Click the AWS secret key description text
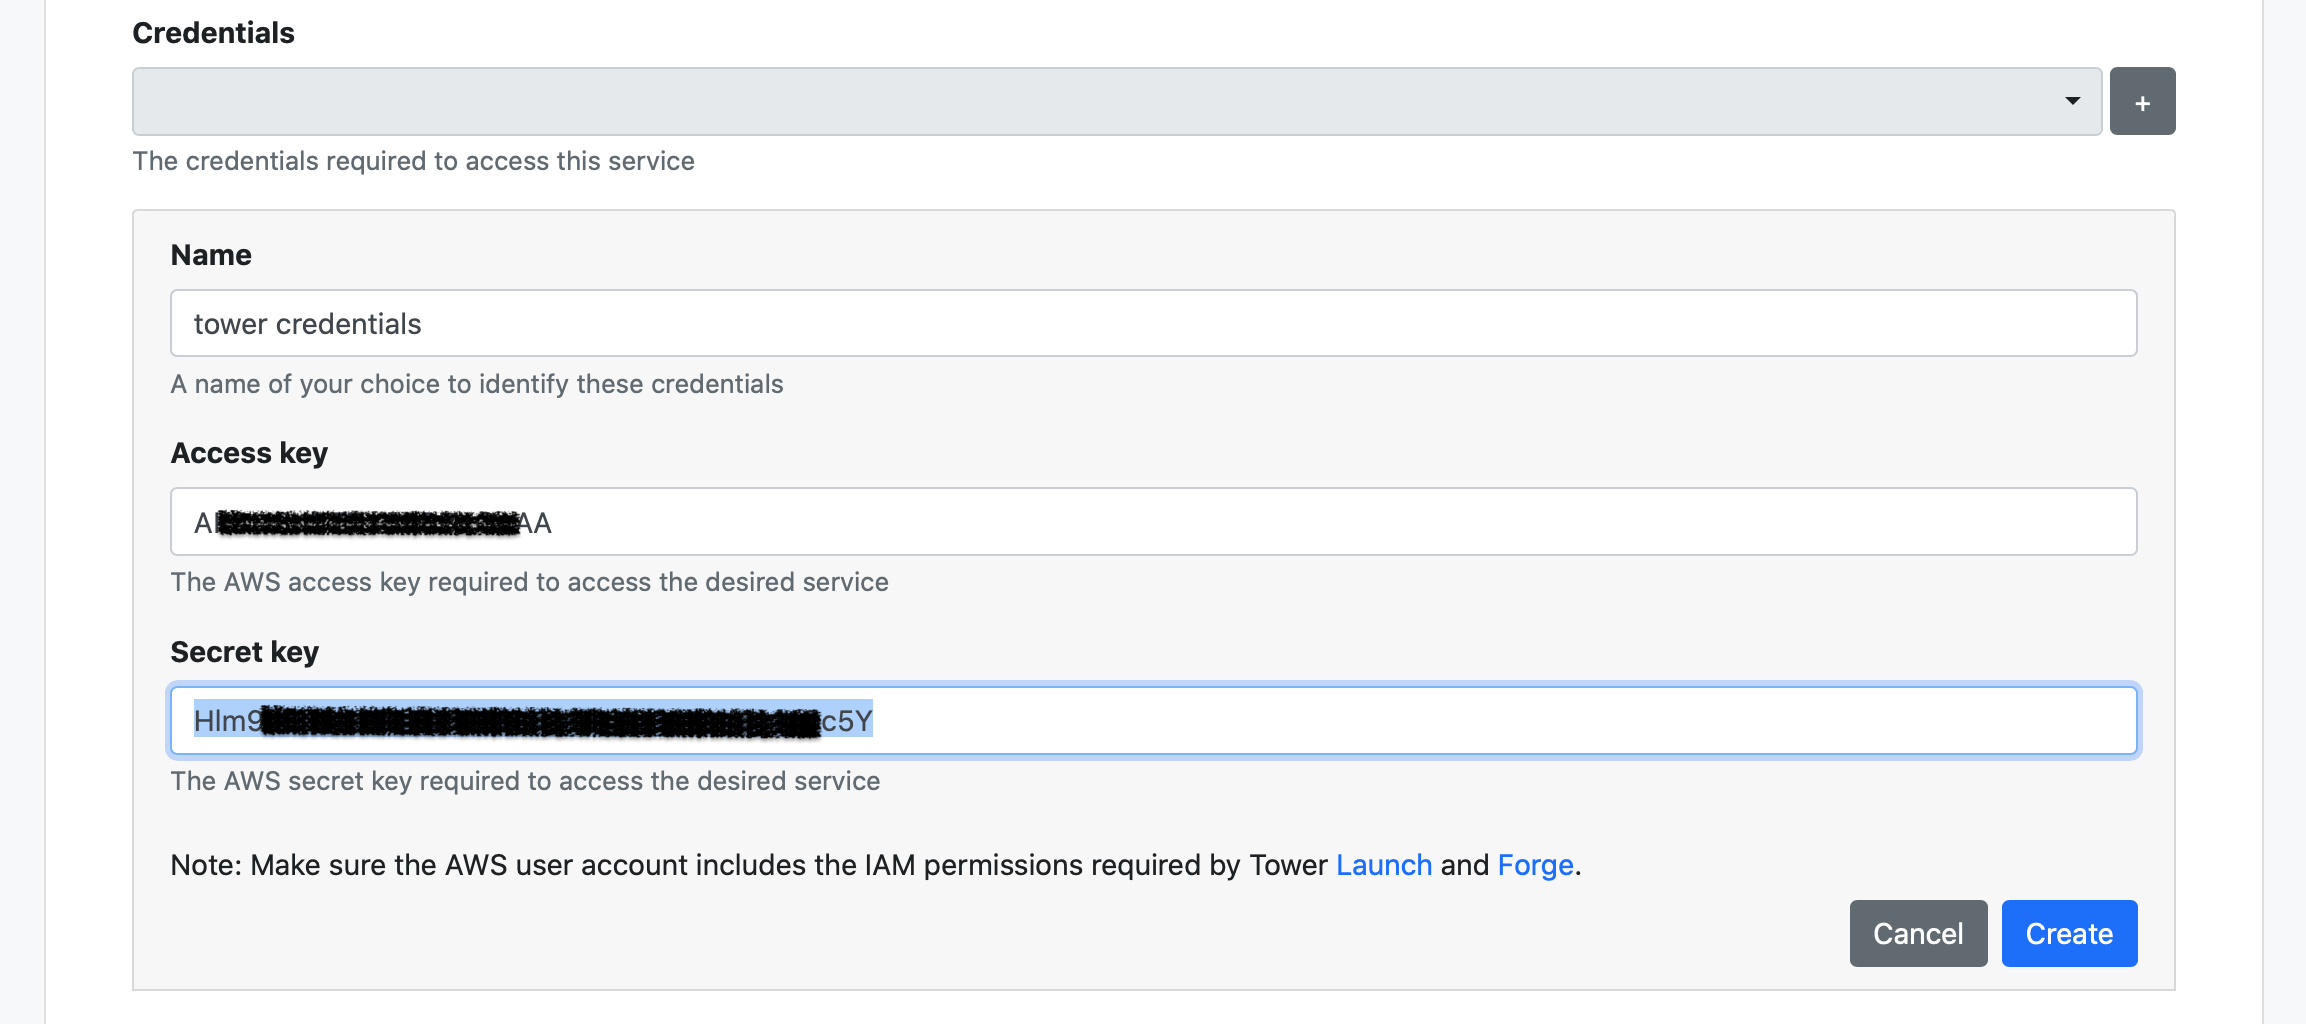The image size is (2306, 1024). pyautogui.click(x=525, y=781)
